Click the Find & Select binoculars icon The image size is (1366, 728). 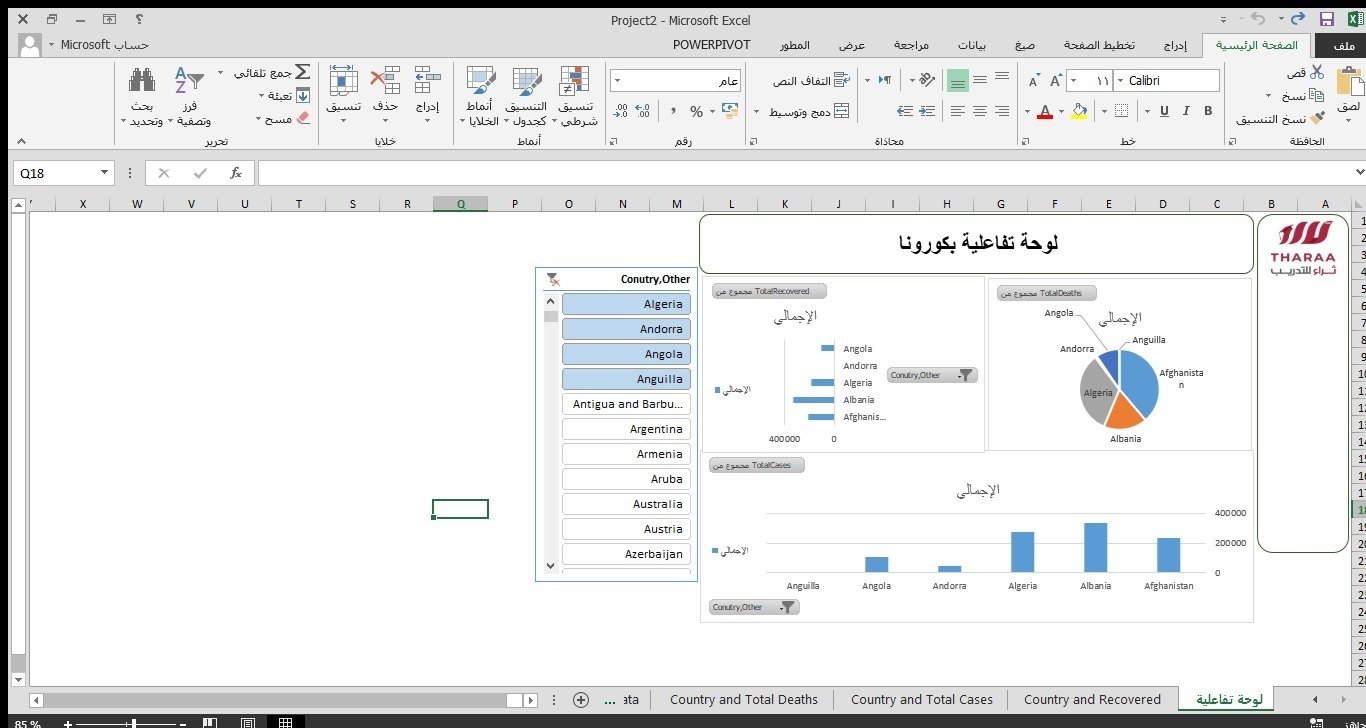click(x=142, y=80)
